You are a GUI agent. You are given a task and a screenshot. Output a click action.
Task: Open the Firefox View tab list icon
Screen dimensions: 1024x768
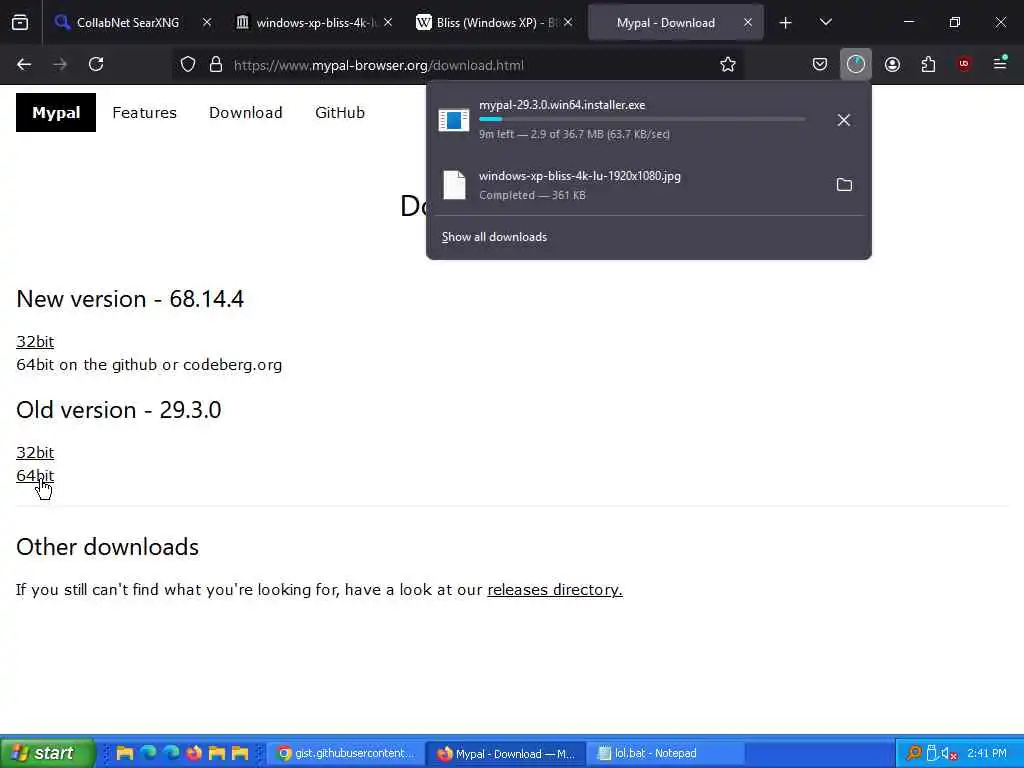coord(20,23)
